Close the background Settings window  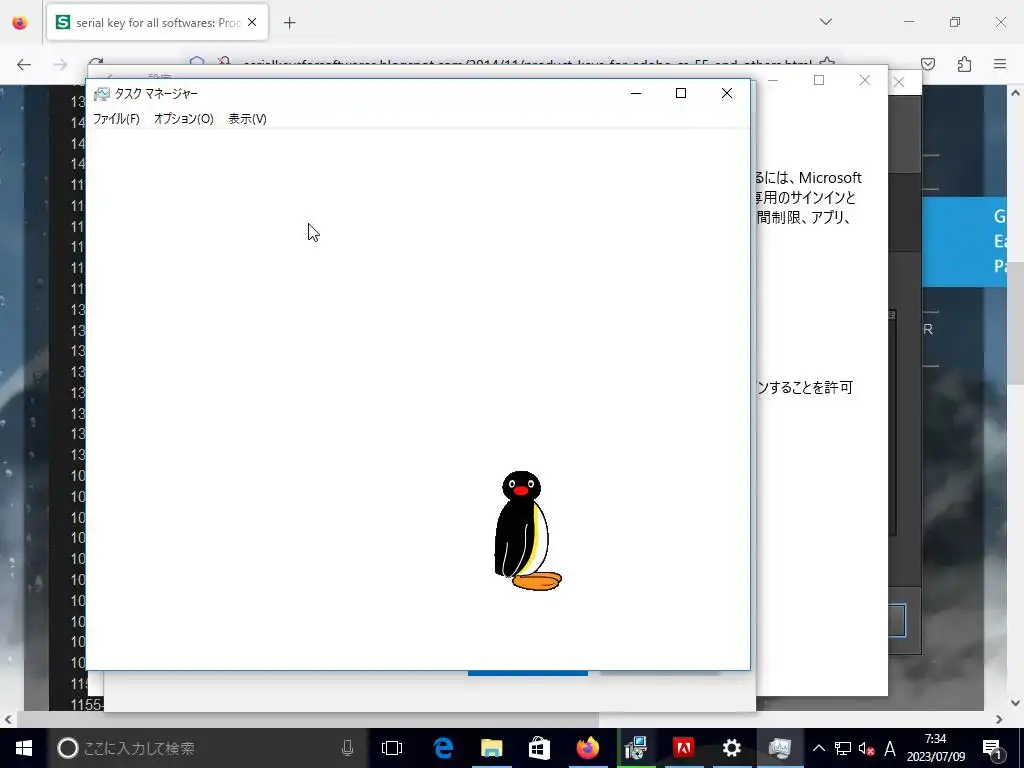(x=865, y=80)
